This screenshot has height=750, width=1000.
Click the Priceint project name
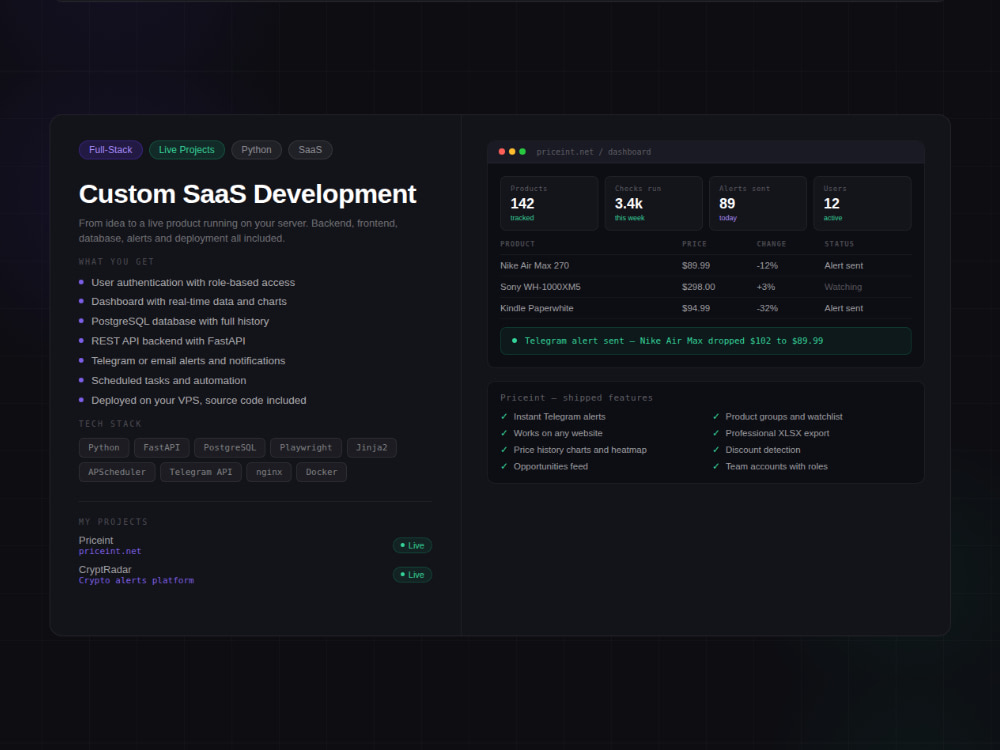(x=96, y=540)
